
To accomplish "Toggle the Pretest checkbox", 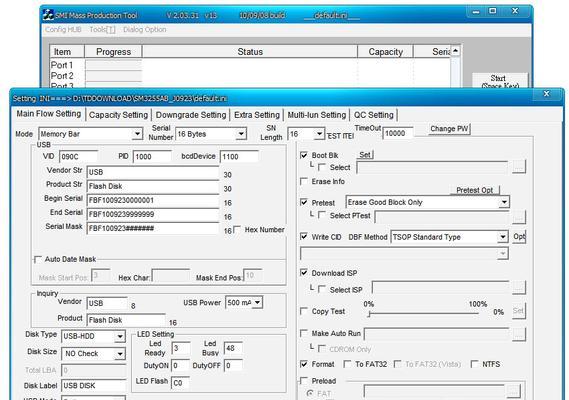I will (x=304, y=202).
